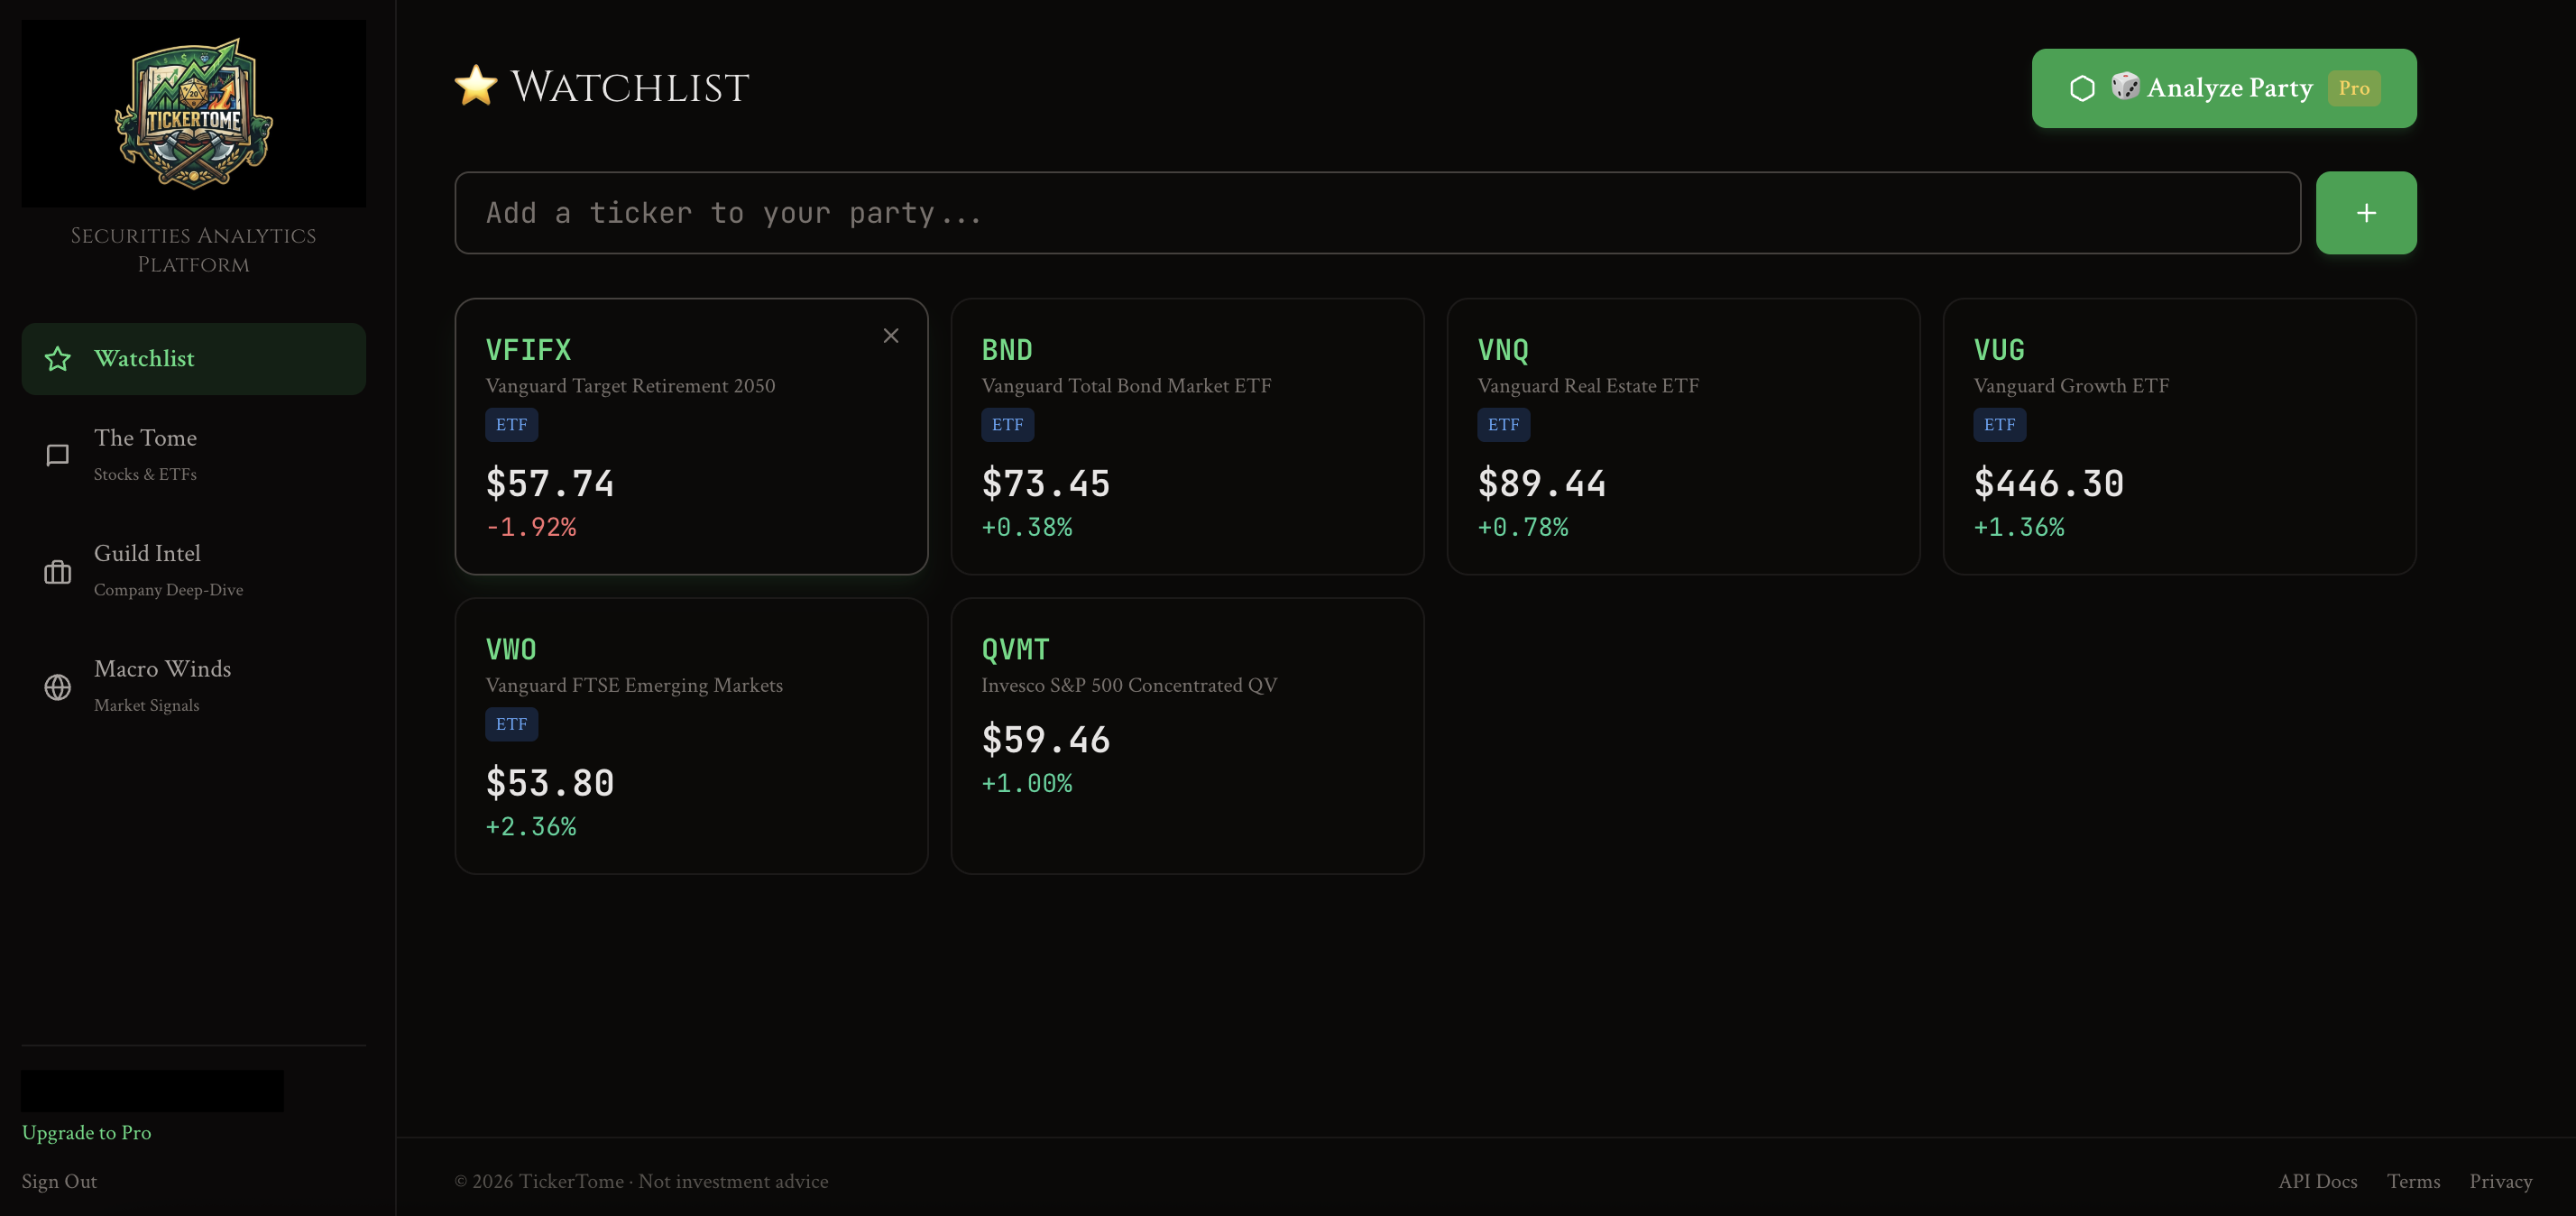Click the Pro badge on Analyze Party
Viewport: 2576px width, 1216px height.
pyautogui.click(x=2354, y=88)
